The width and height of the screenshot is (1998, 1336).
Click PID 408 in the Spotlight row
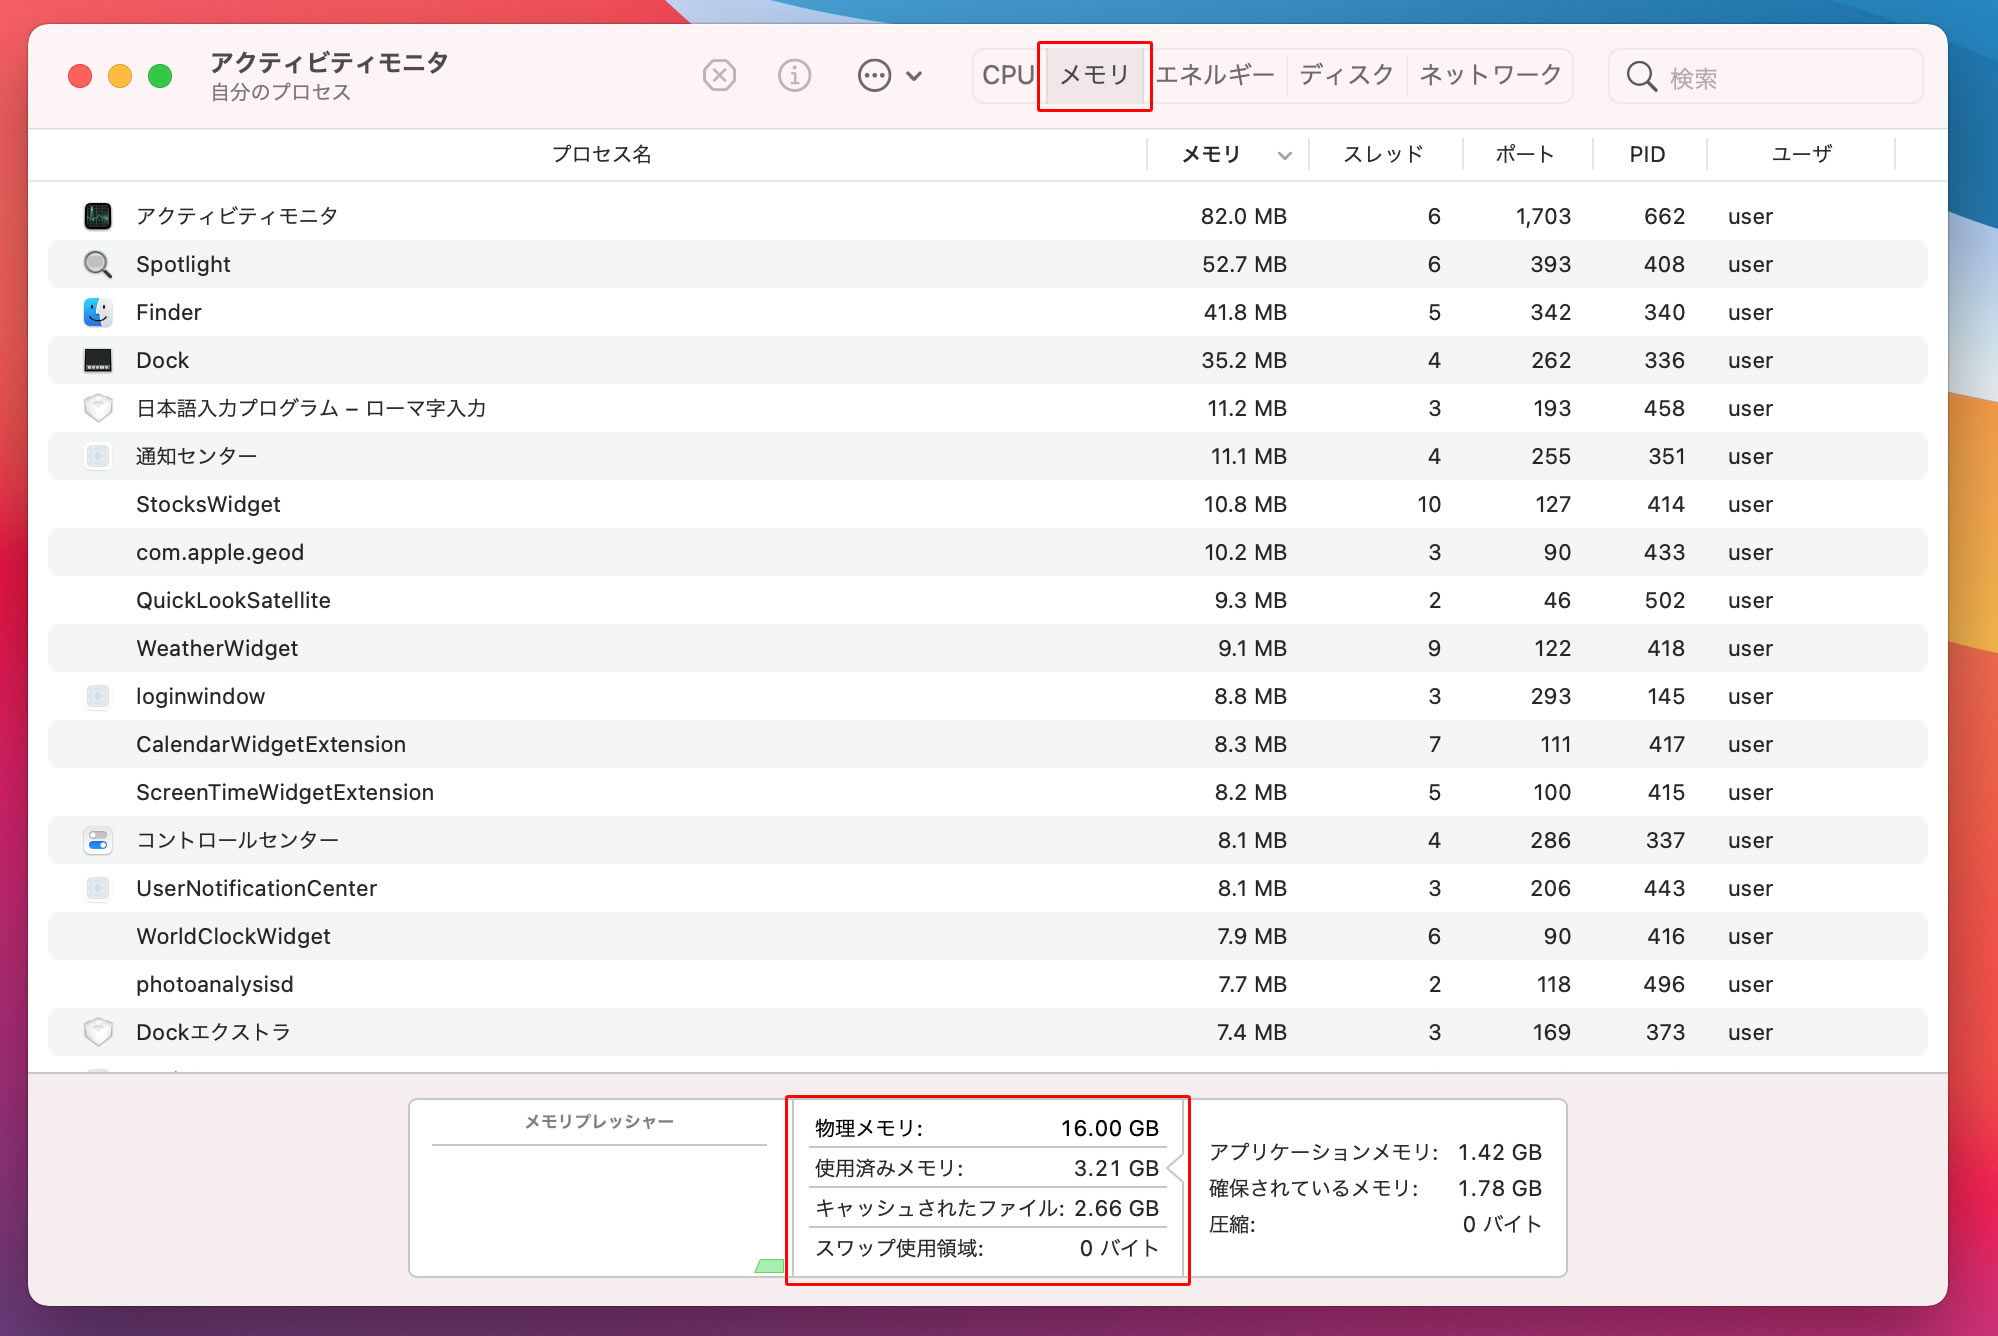pos(1664,264)
